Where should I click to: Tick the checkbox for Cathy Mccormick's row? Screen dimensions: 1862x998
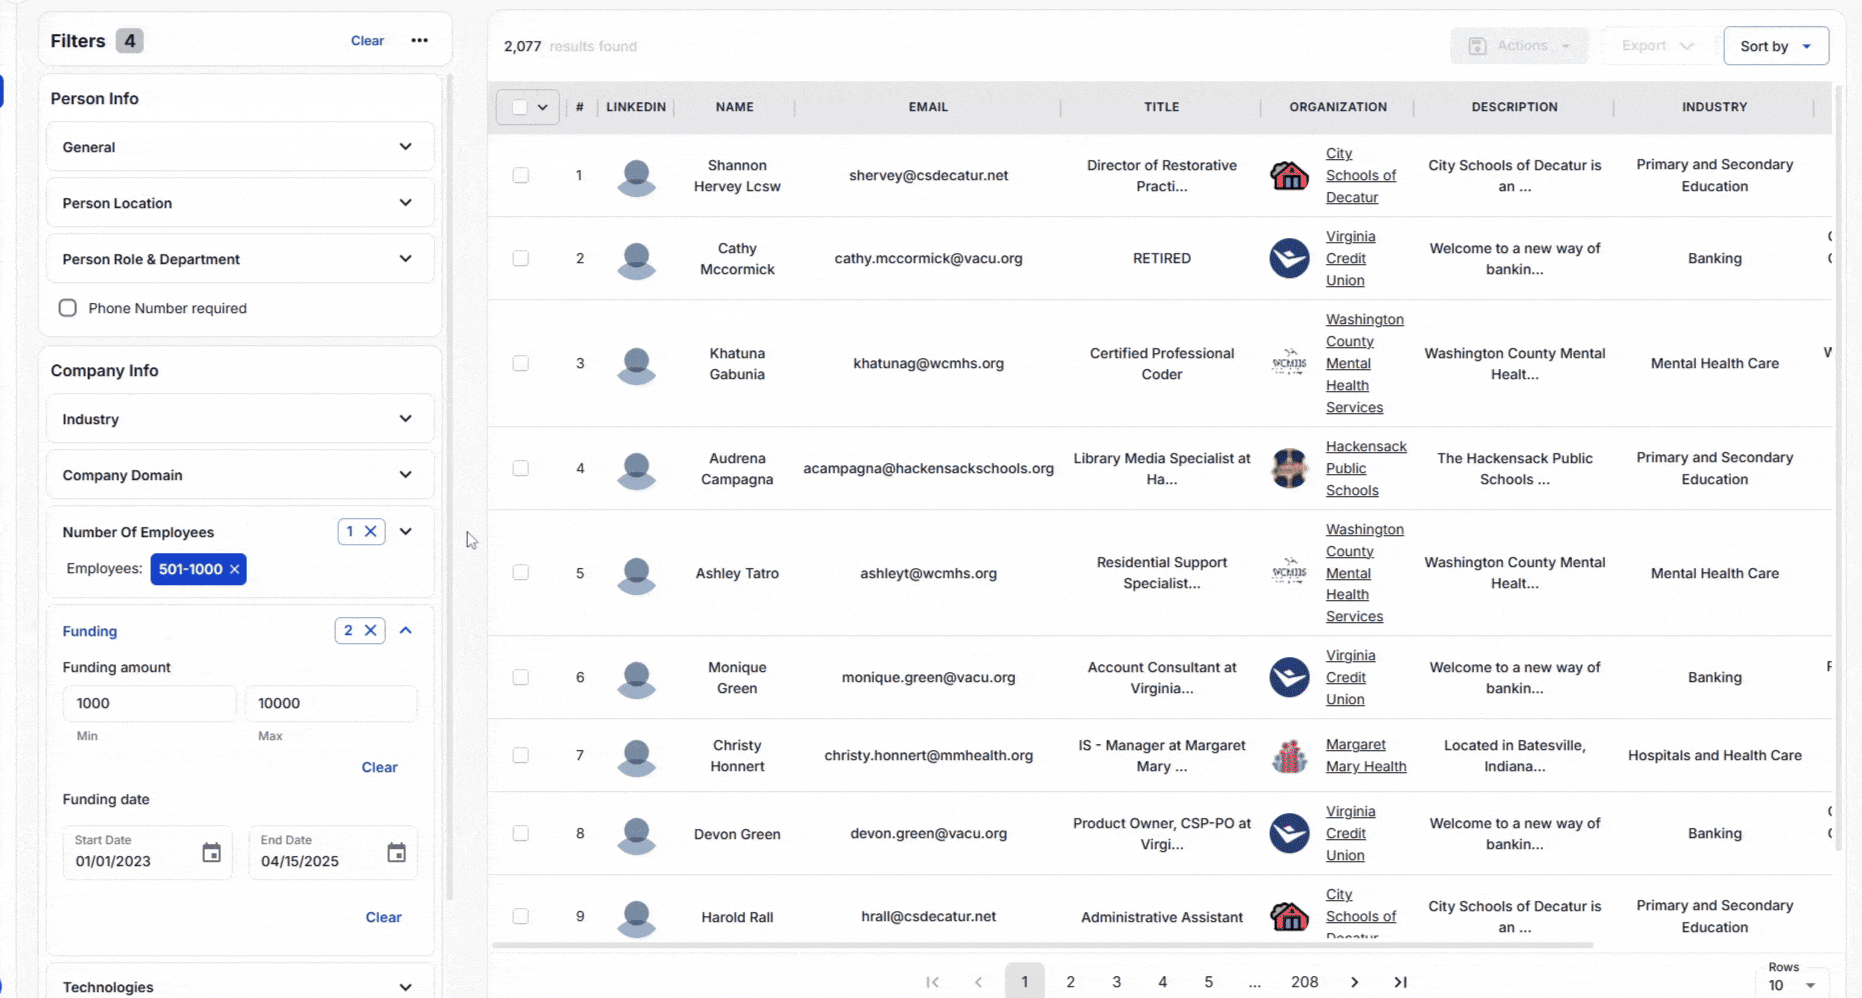521,258
